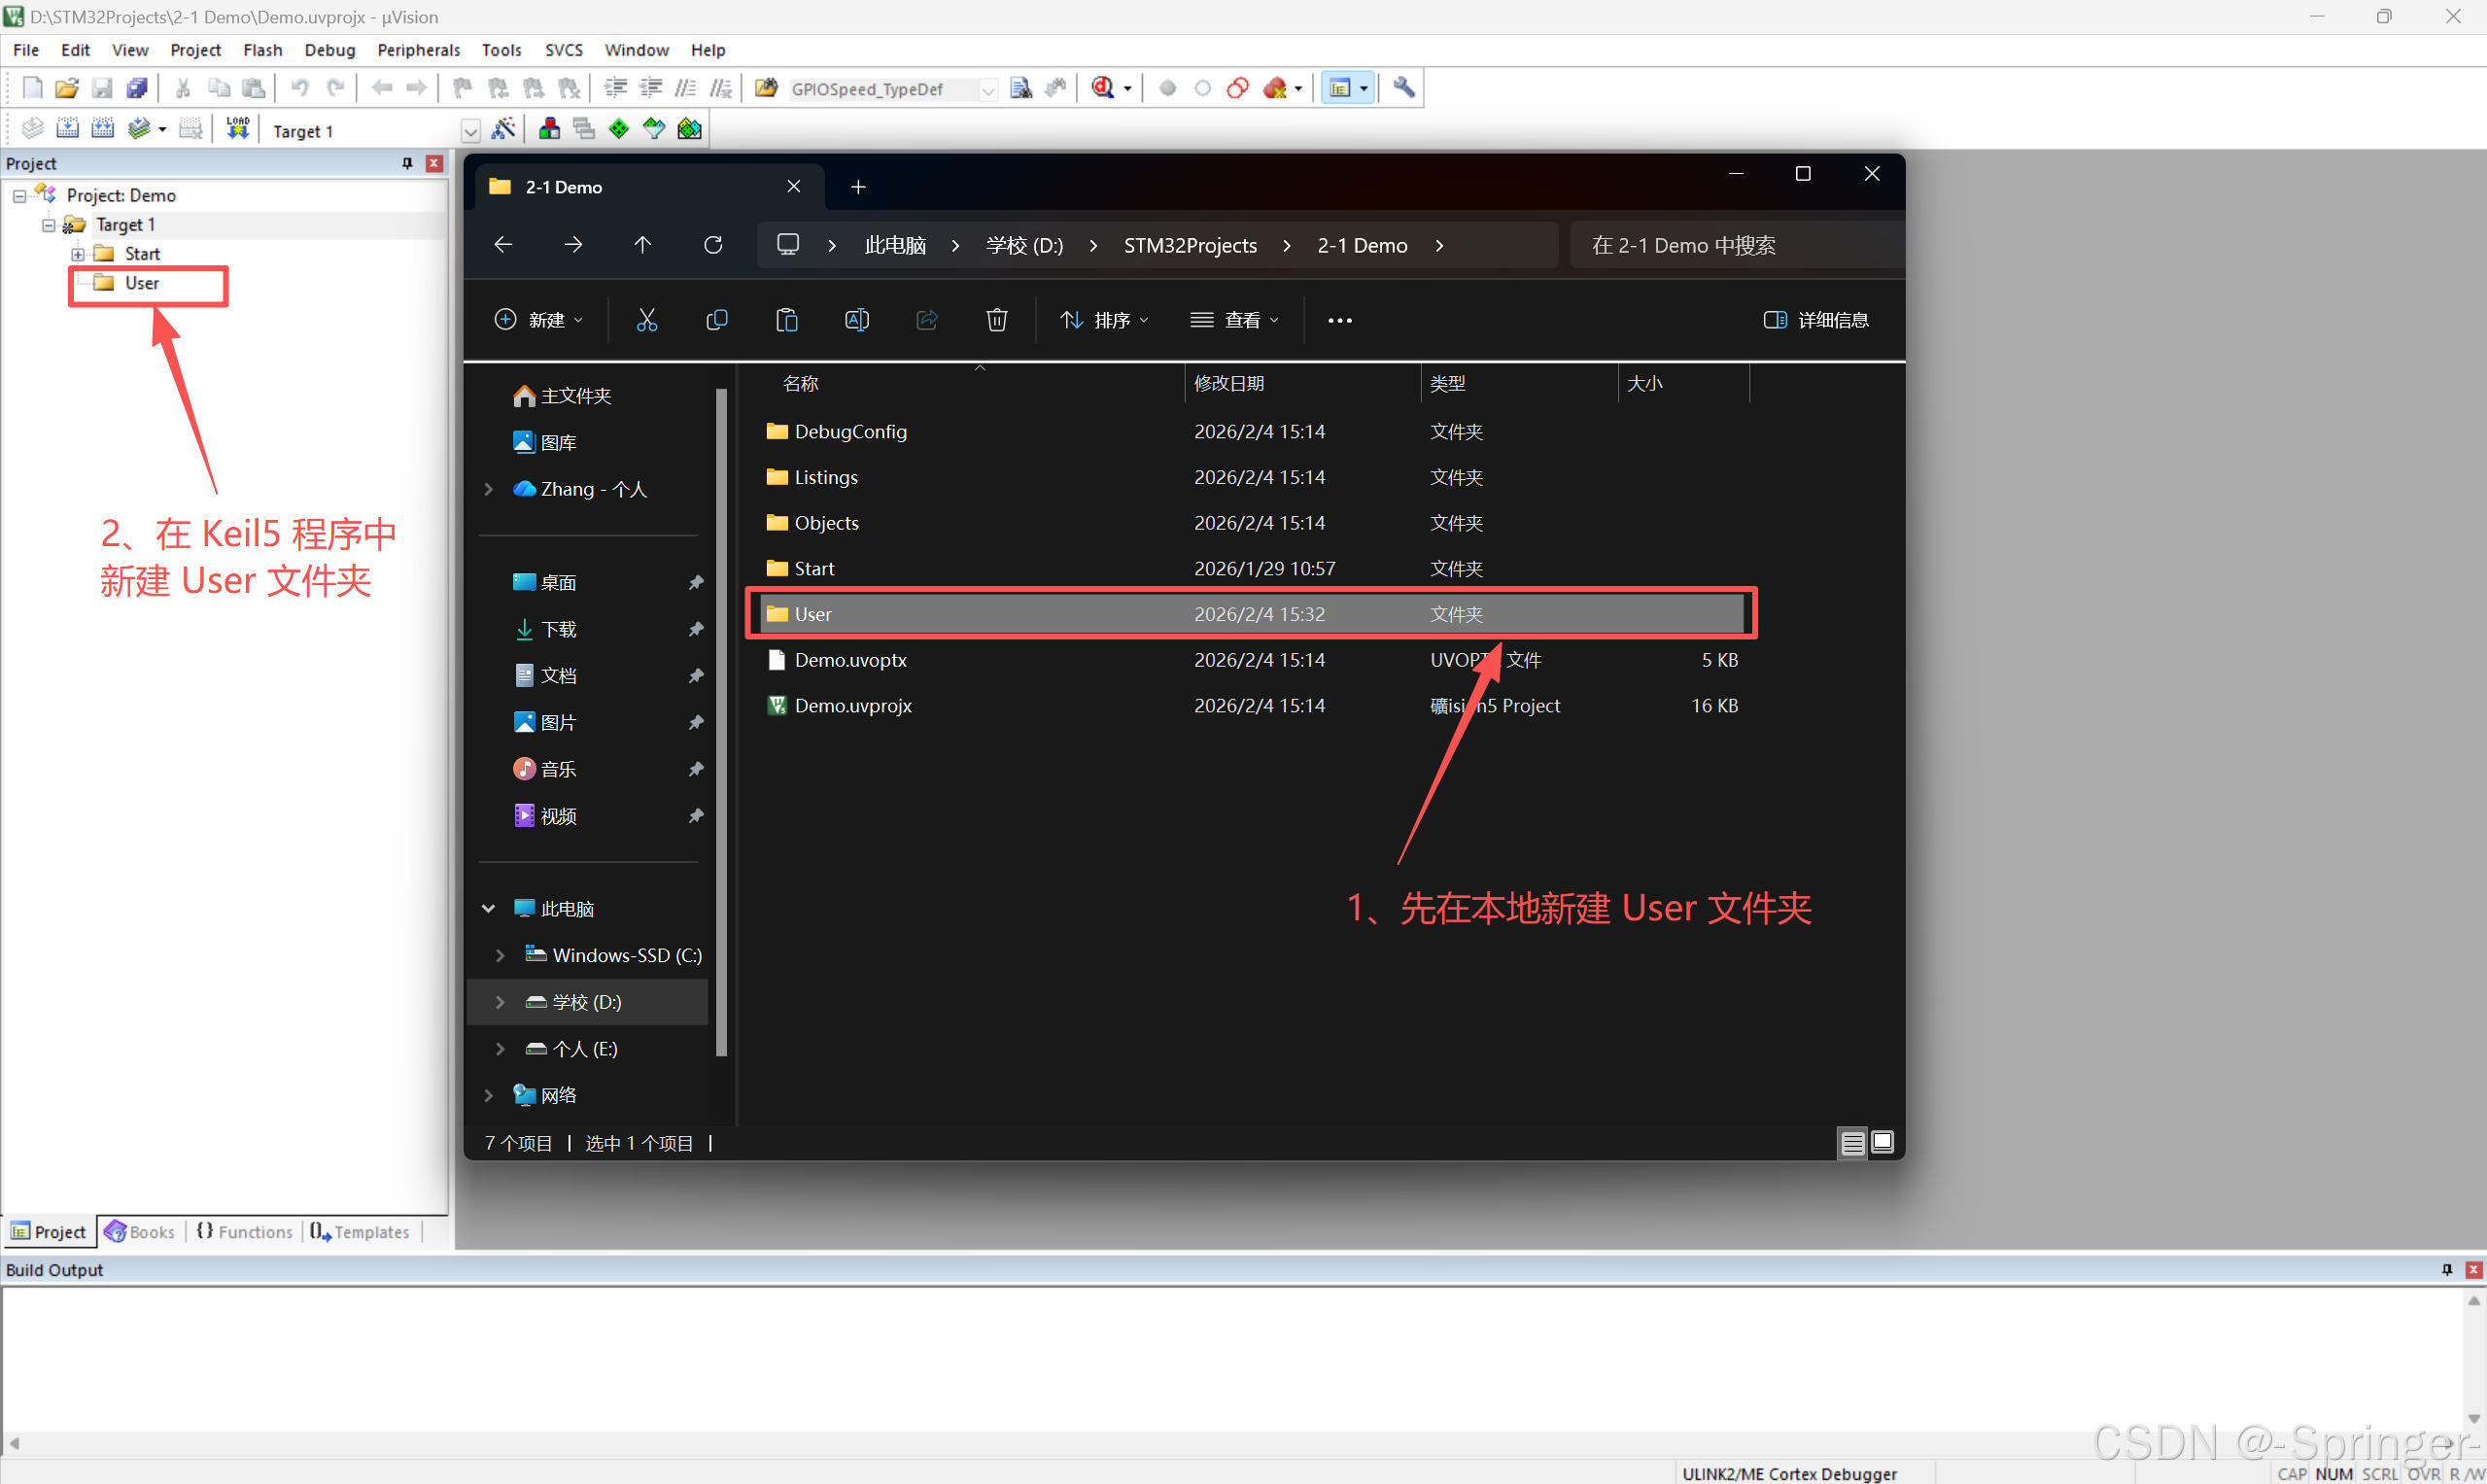Pin the Project panel with pushpin
2487x1484 pixels.
[x=407, y=163]
